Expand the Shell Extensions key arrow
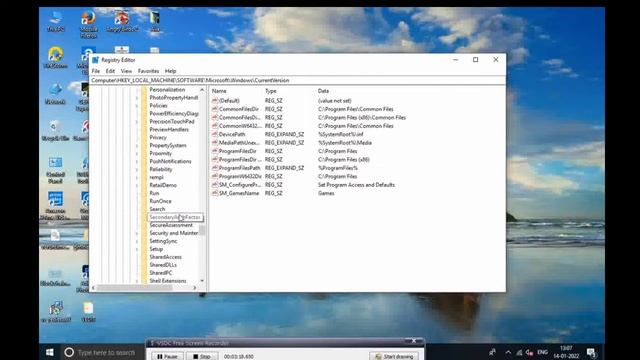This screenshot has width=640, height=360. click(137, 281)
